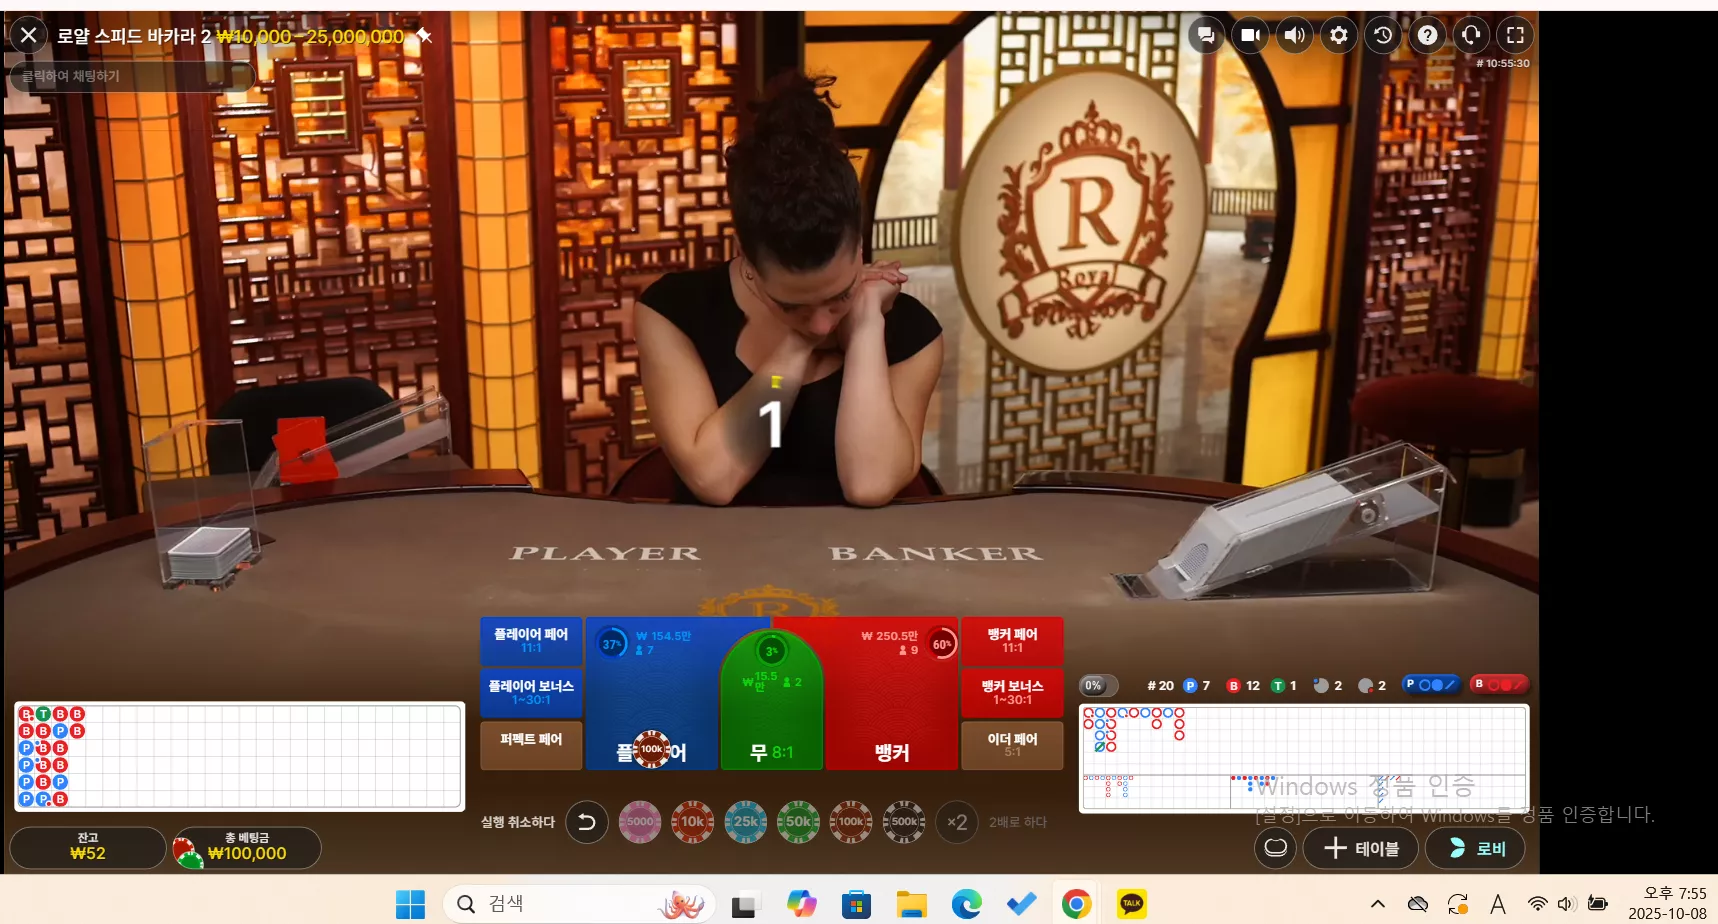
Task: Open Microsoft Edge from taskbar
Action: 966,904
